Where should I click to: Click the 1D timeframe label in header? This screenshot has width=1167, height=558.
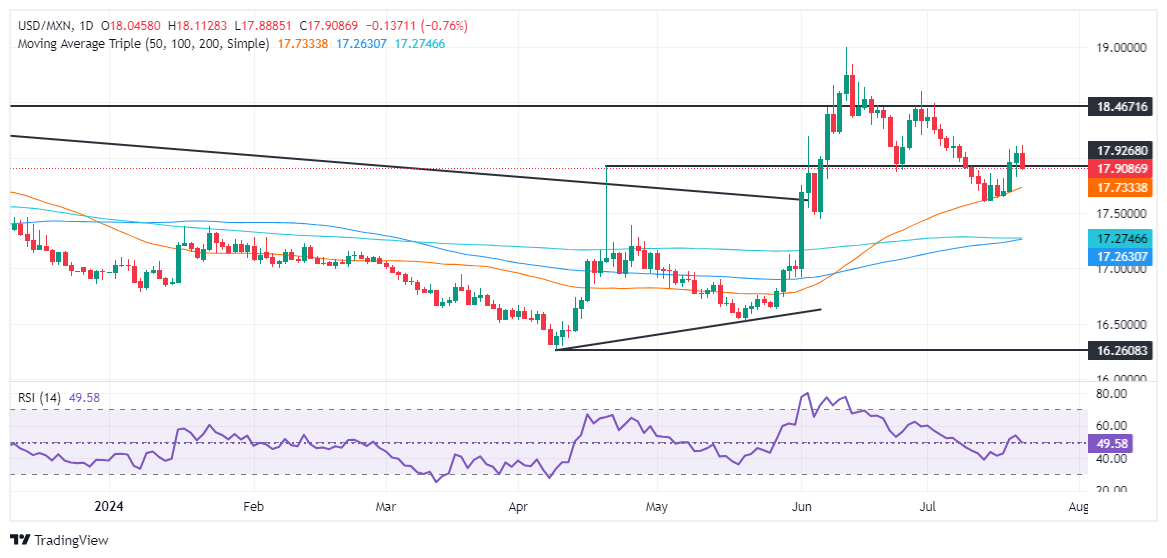pyautogui.click(x=80, y=26)
